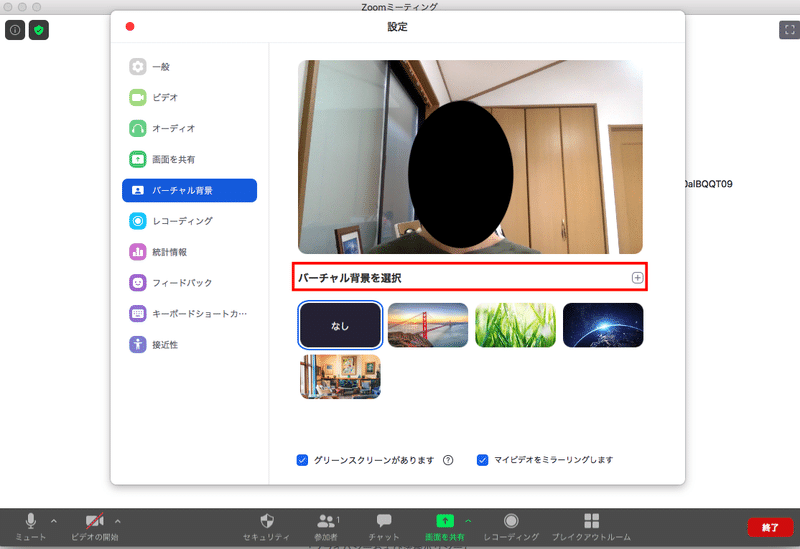Open ブレイクアウトルーム from the toolbar
Image resolution: width=800 pixels, height=549 pixels.
pyautogui.click(x=591, y=527)
